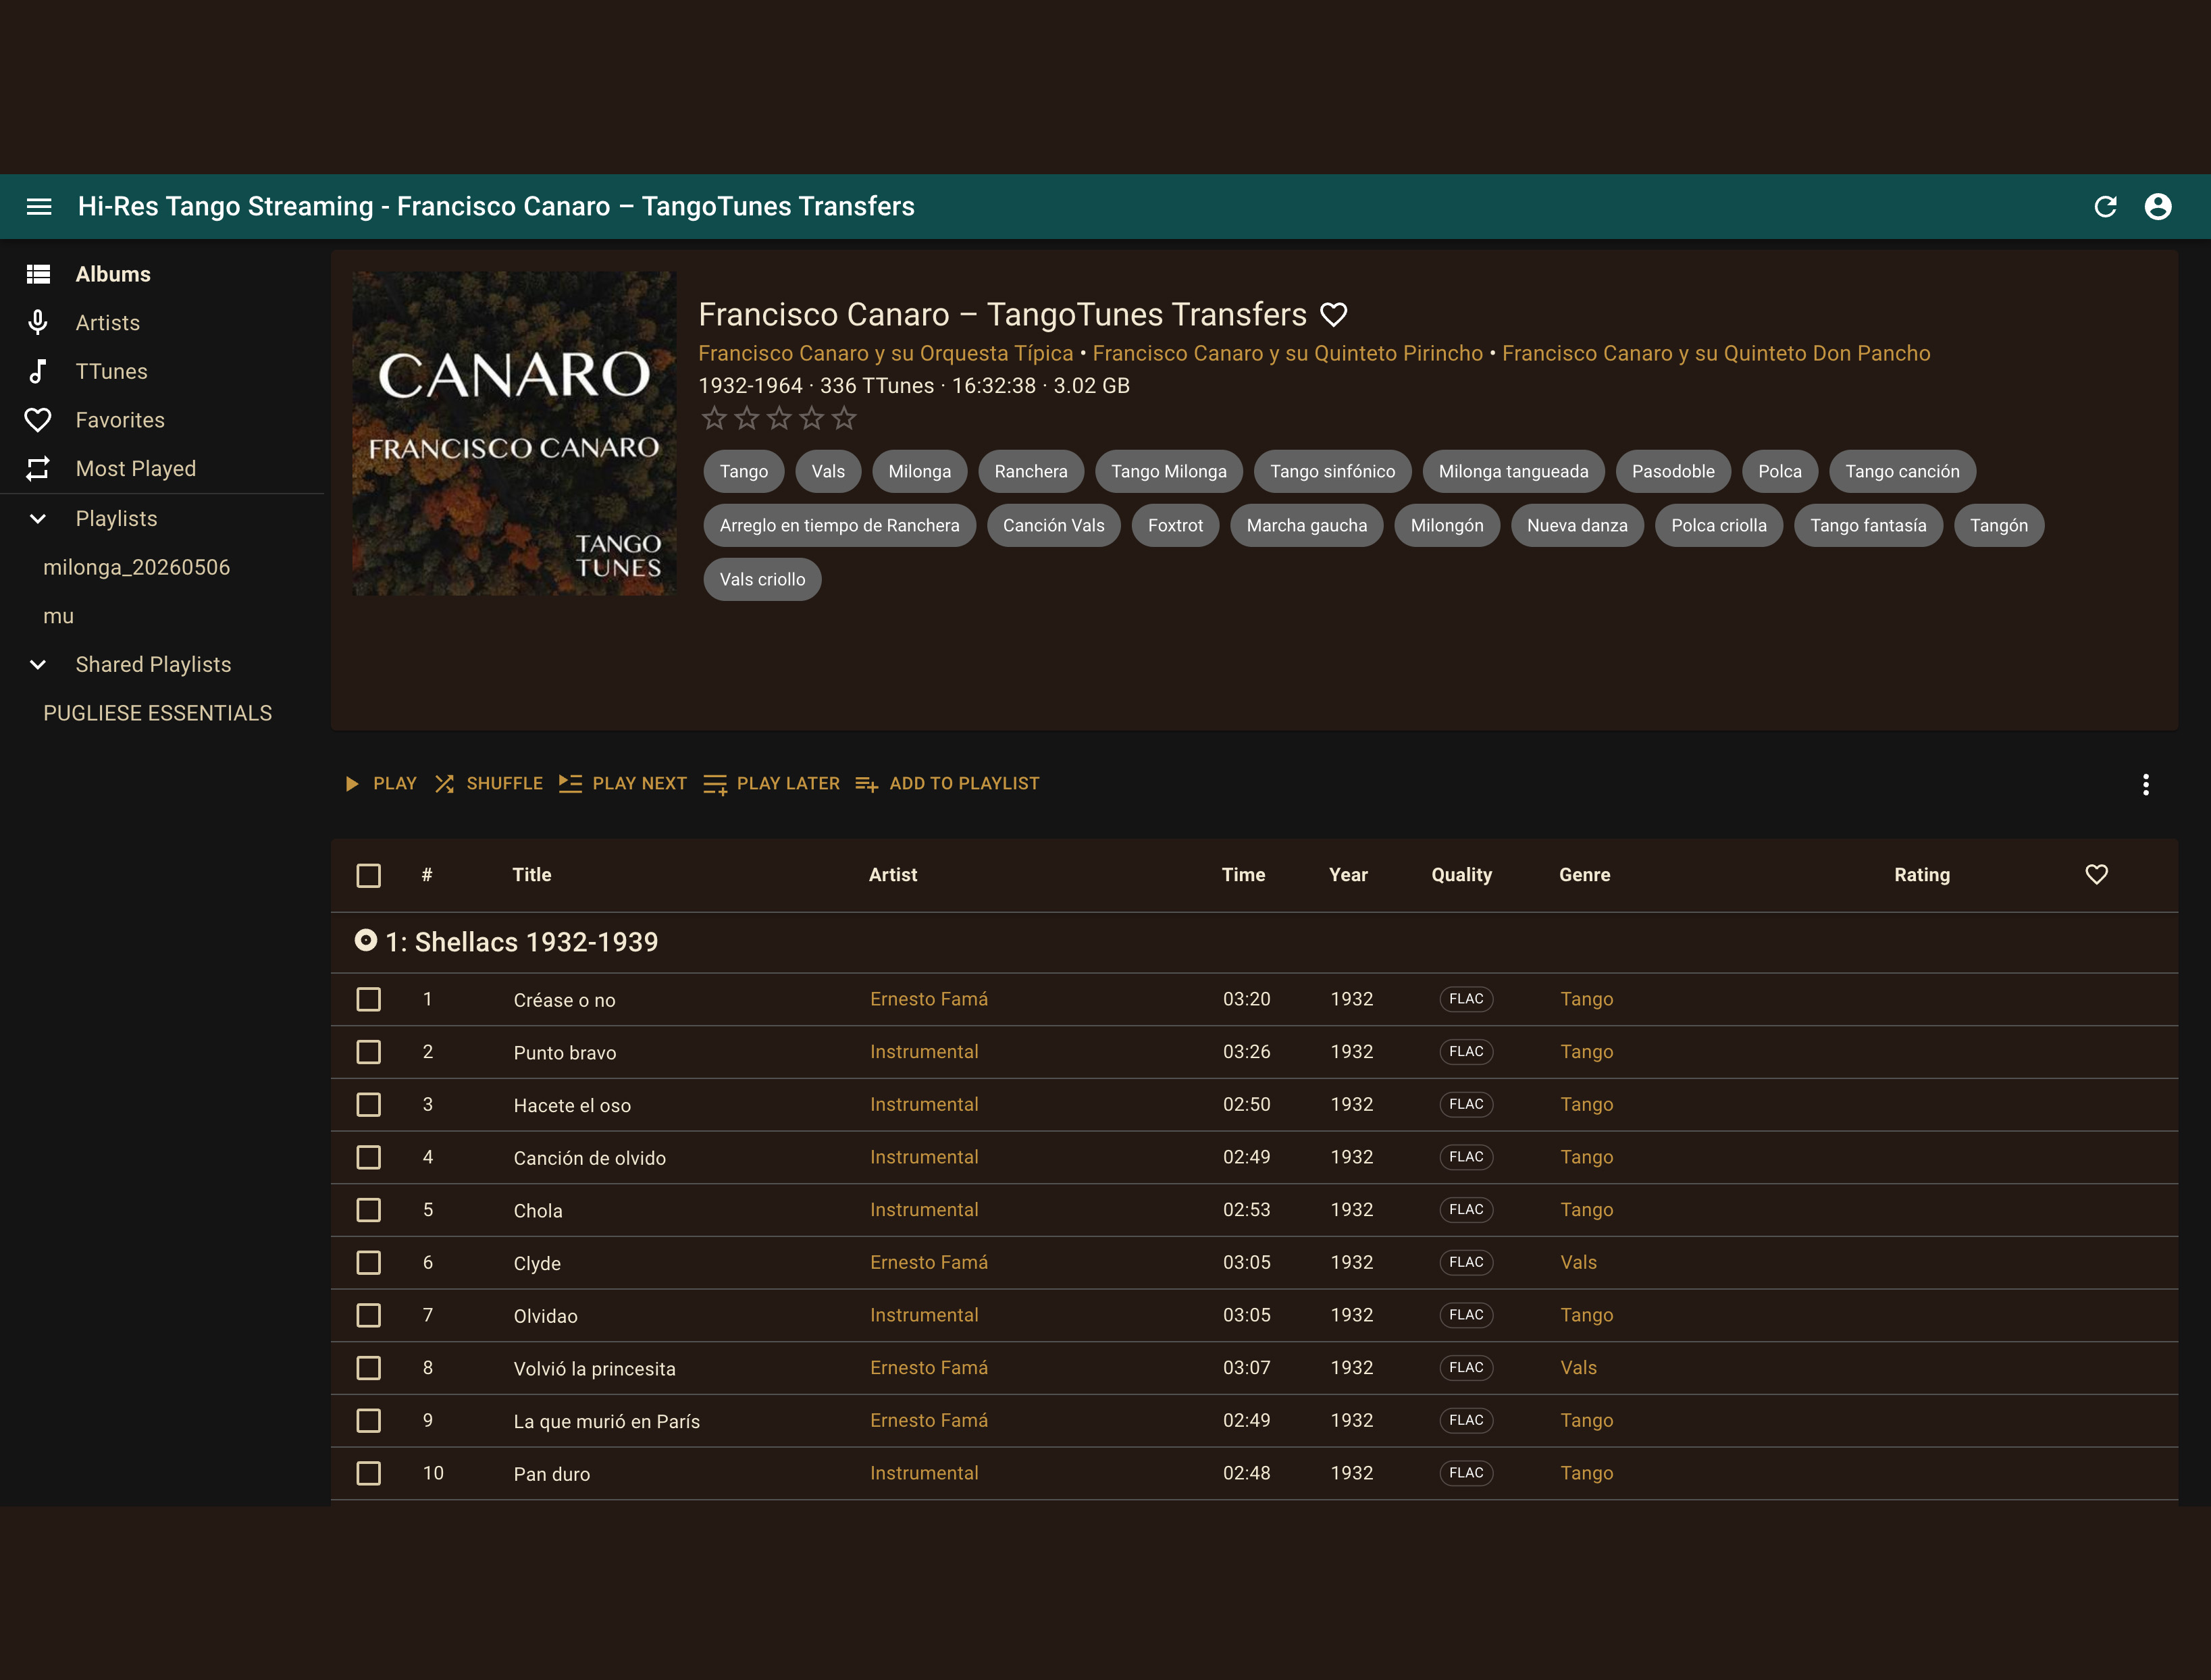The height and width of the screenshot is (1680, 2211).
Task: Click the Canaro album cover art
Action: [x=514, y=434]
